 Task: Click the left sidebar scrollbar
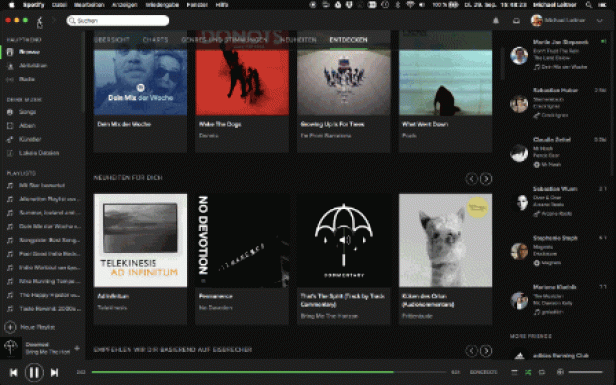(83, 73)
